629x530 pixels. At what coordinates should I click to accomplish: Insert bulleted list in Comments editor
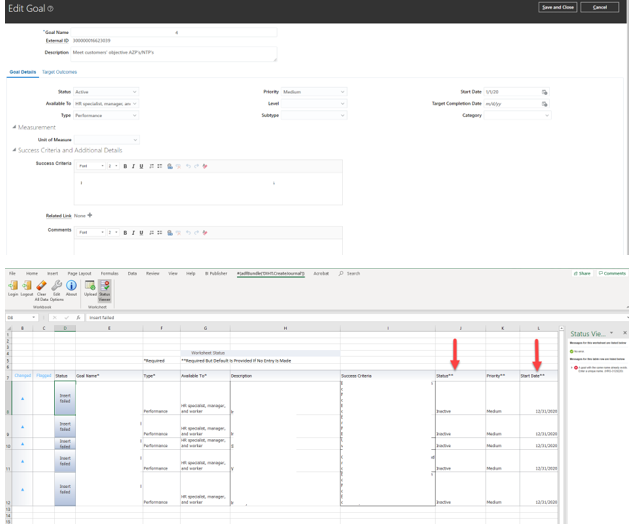tap(160, 233)
